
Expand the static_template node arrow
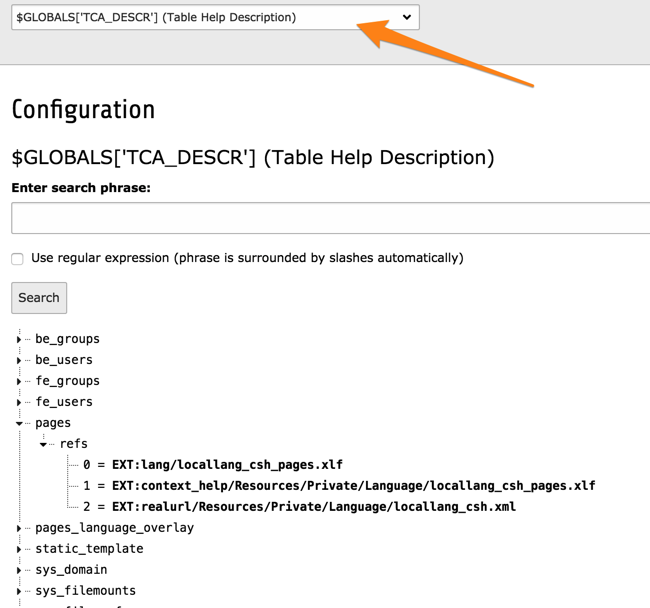19,550
